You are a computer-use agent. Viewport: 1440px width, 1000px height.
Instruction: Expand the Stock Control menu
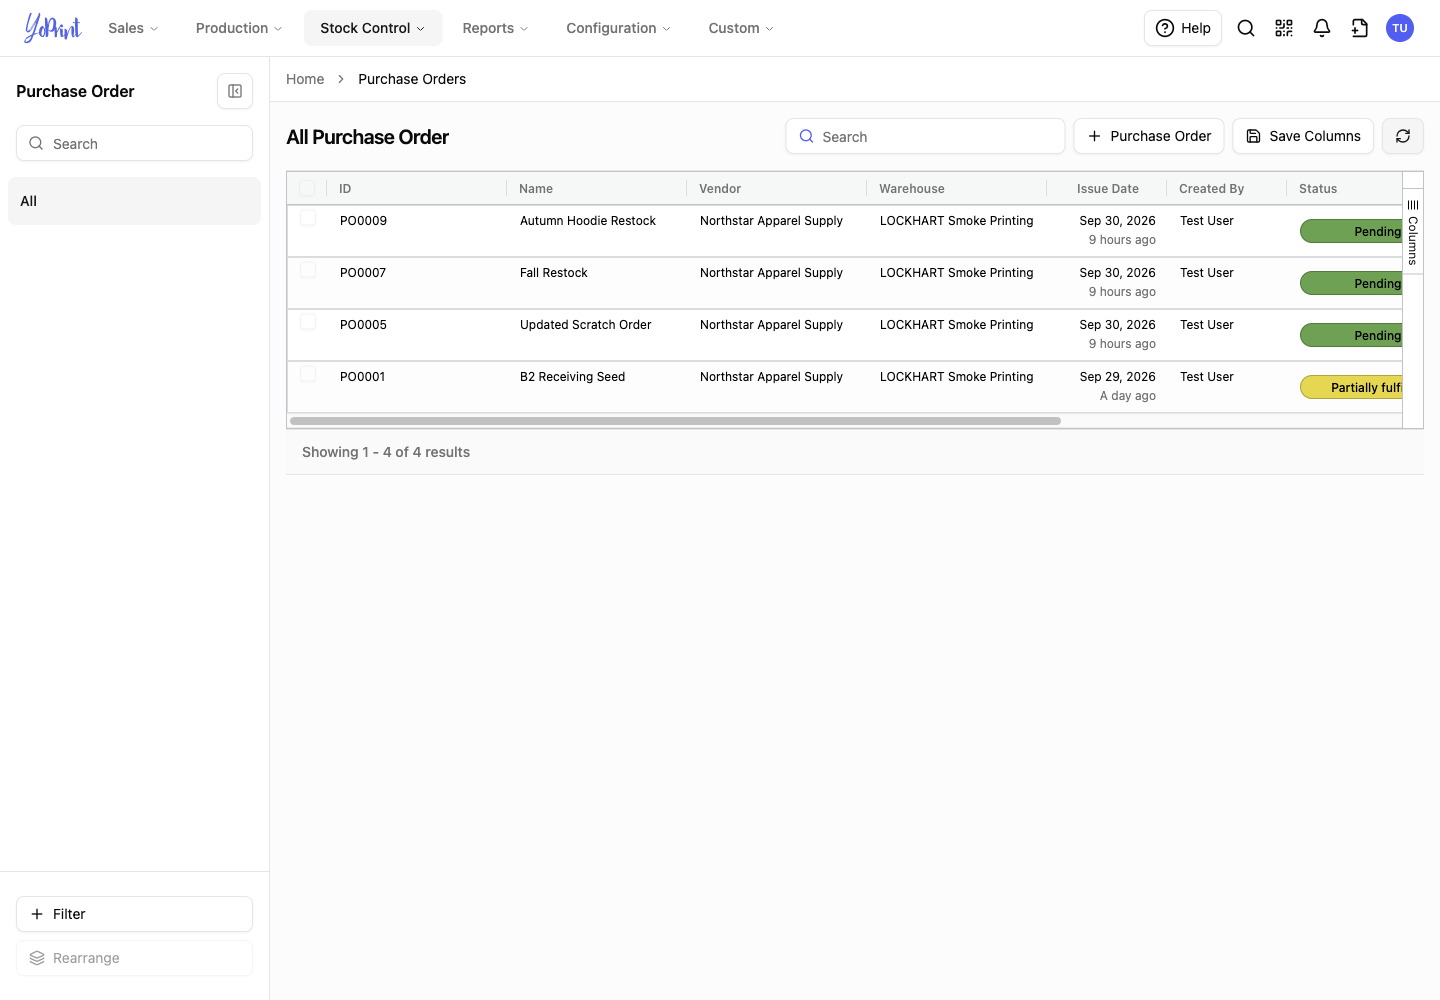(373, 28)
